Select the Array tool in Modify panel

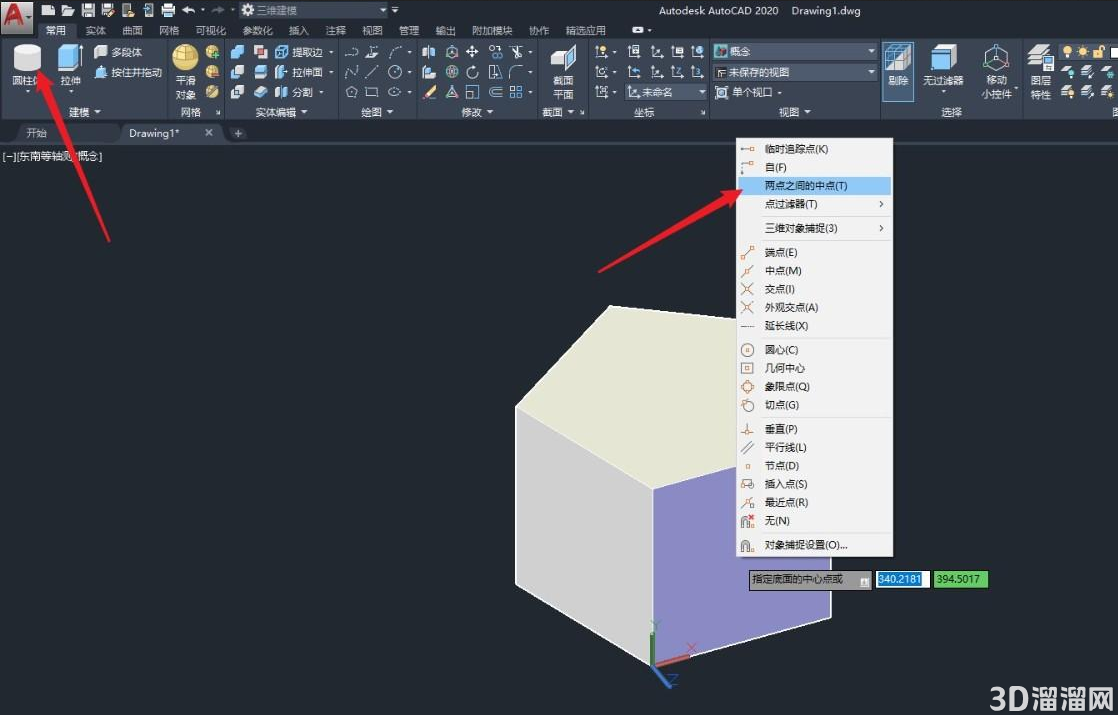(x=516, y=92)
